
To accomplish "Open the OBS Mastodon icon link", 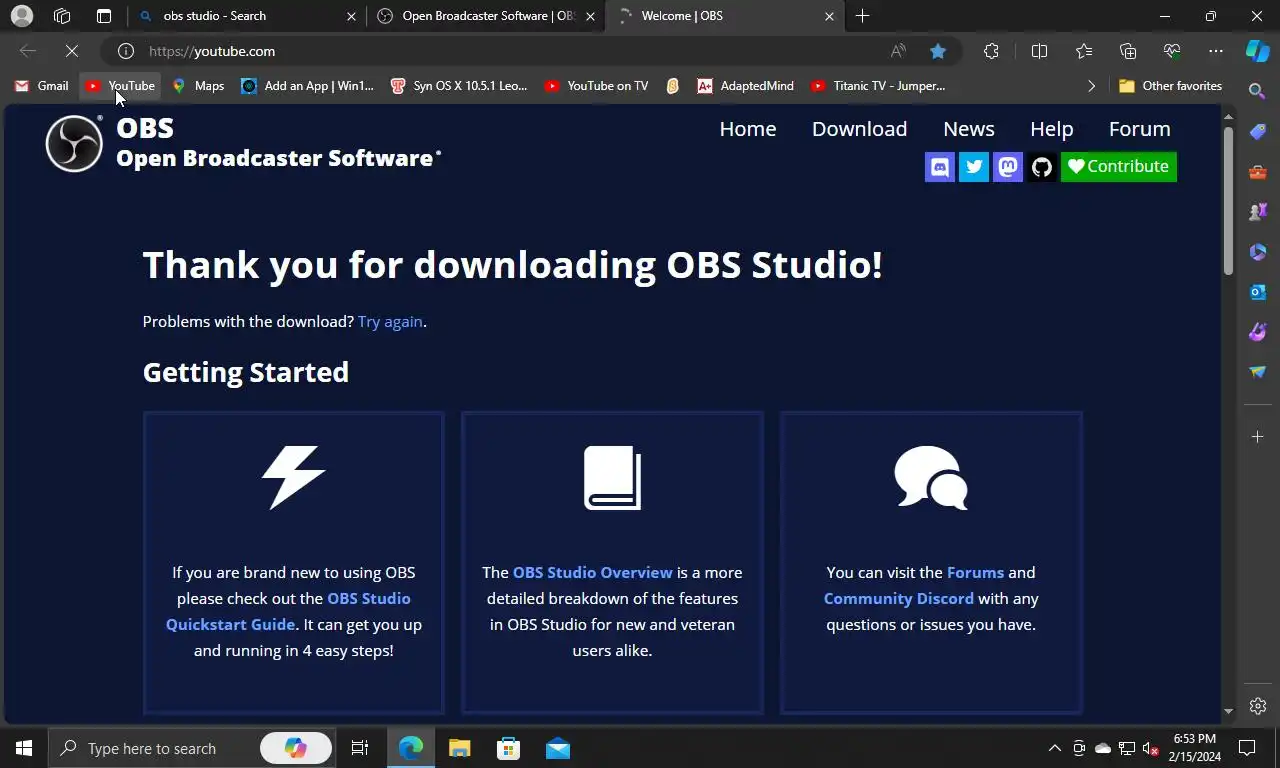I will (x=1008, y=167).
